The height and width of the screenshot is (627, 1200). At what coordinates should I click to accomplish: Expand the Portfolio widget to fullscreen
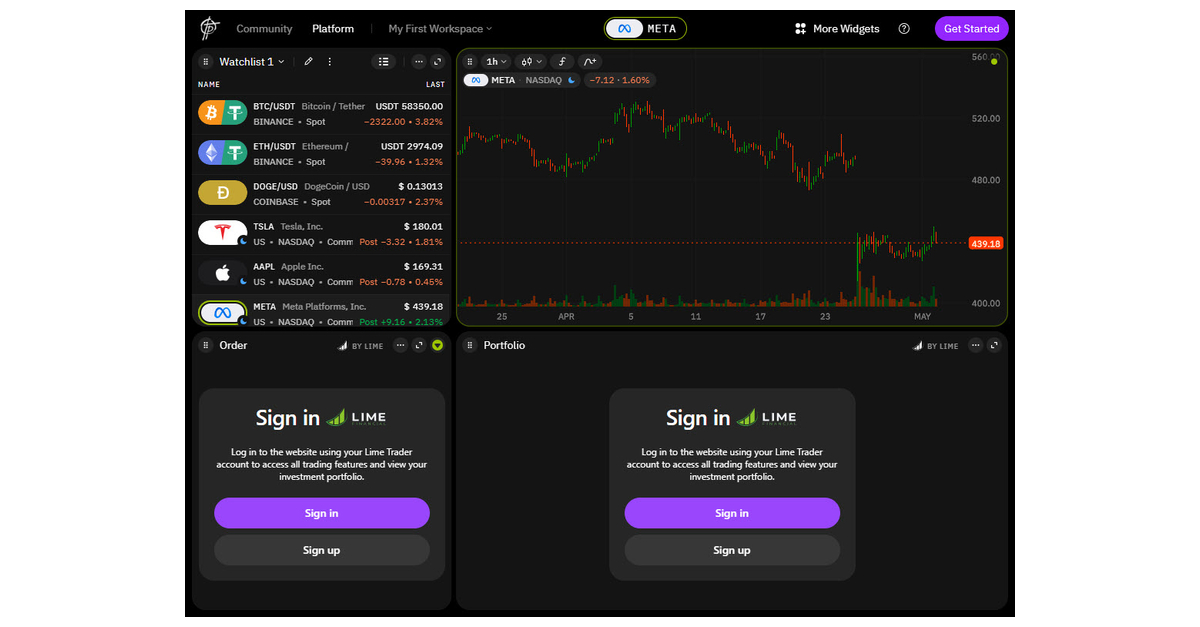(x=992, y=345)
